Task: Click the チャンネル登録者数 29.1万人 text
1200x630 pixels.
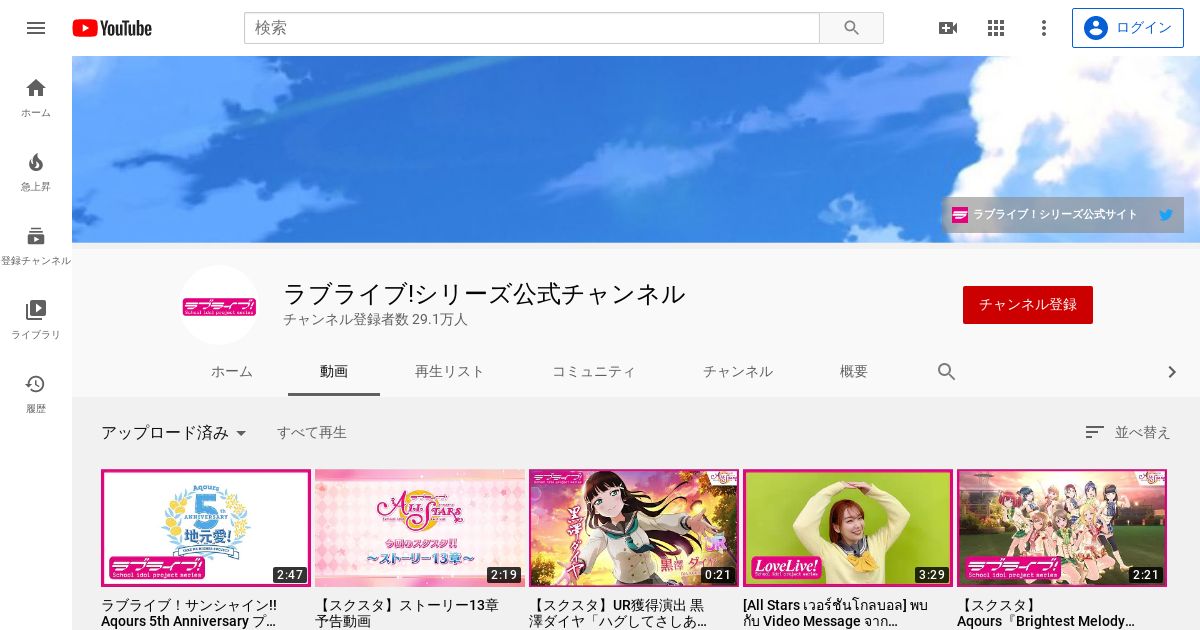Action: pyautogui.click(x=375, y=320)
